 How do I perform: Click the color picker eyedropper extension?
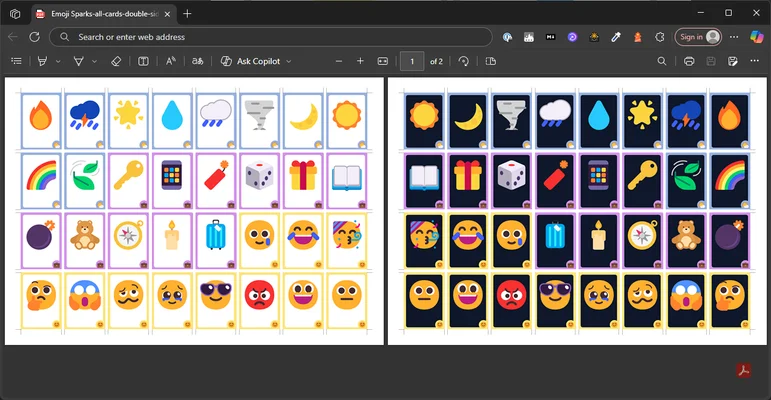pyautogui.click(x=616, y=37)
